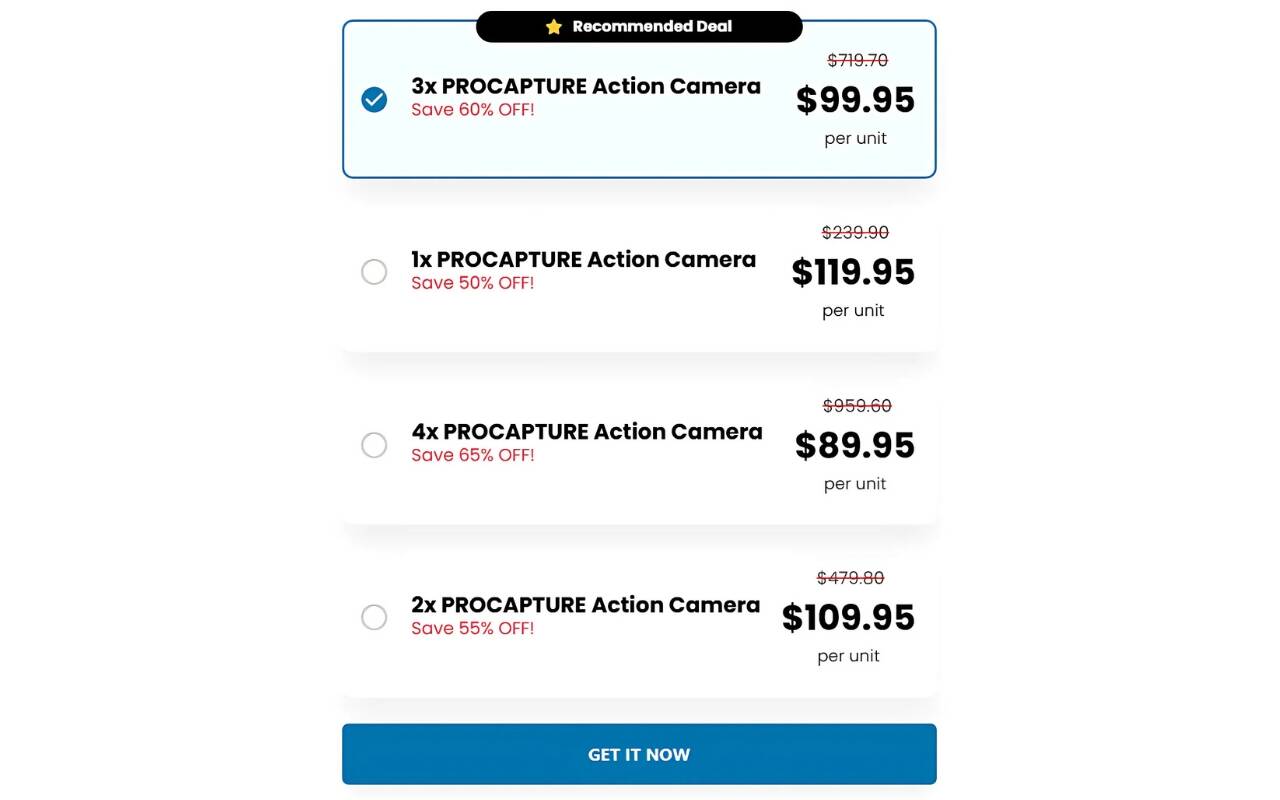
Task: Click the 1x PROCAPTURE Action Camera title
Action: click(x=583, y=259)
